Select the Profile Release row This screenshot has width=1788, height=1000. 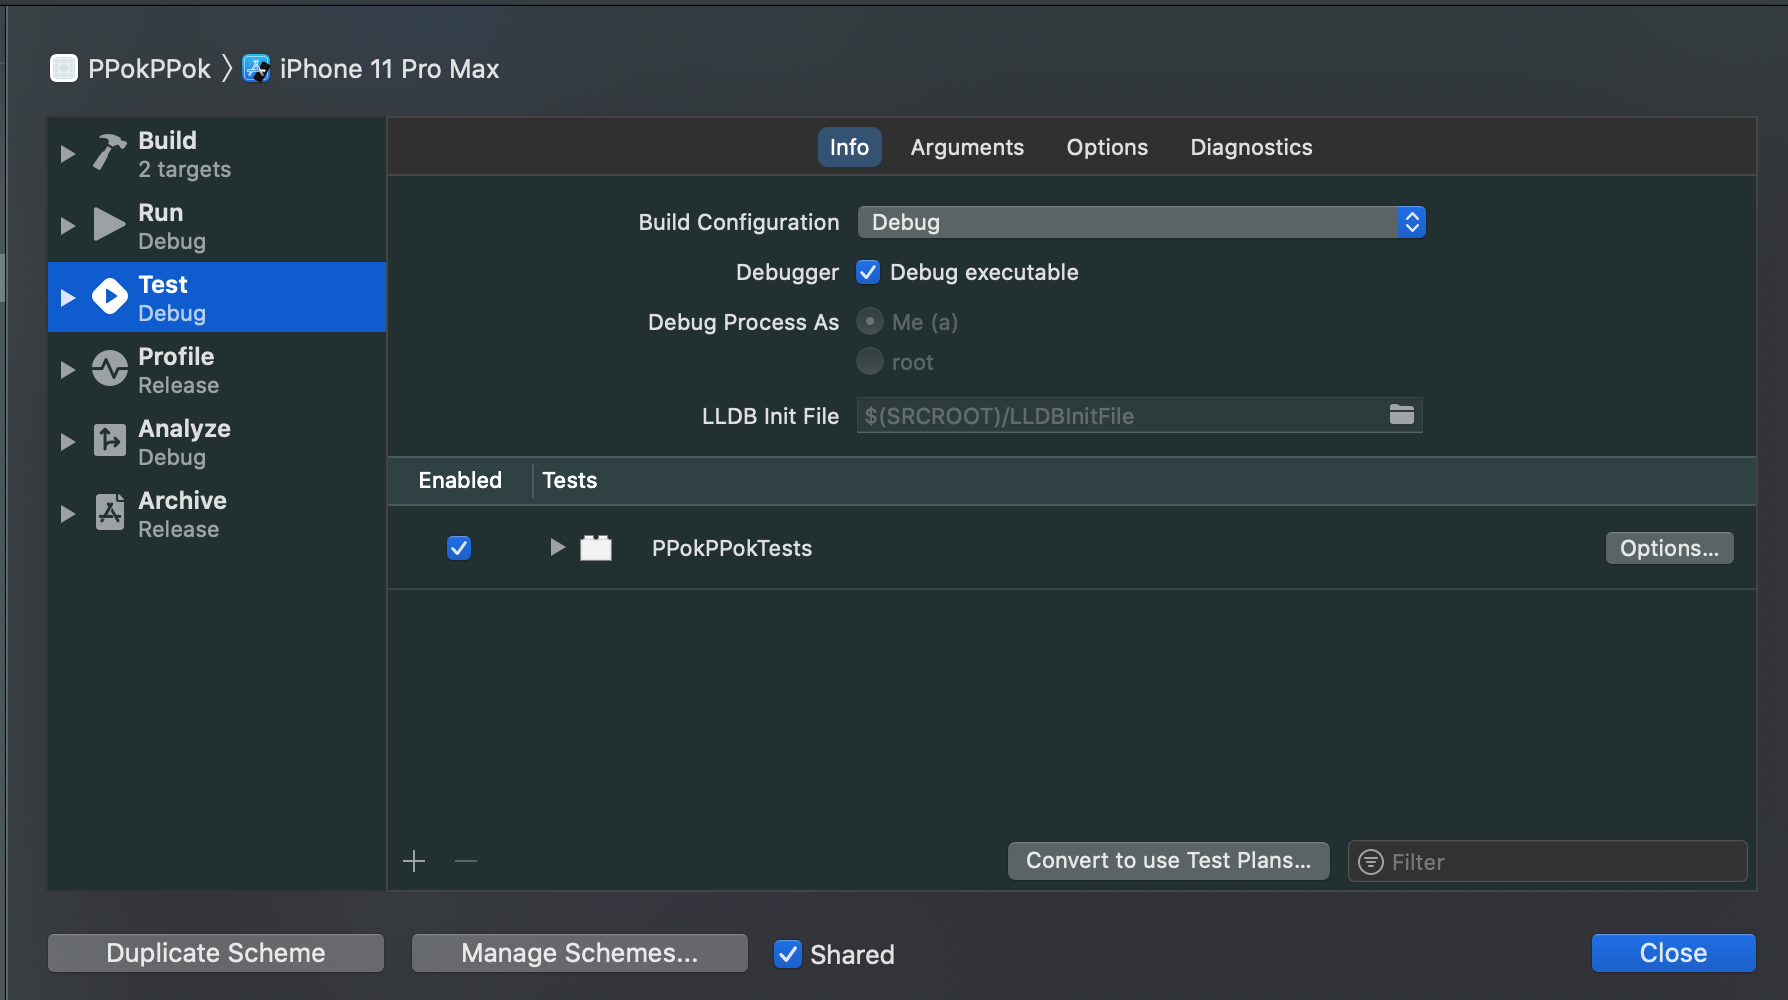coord(217,370)
